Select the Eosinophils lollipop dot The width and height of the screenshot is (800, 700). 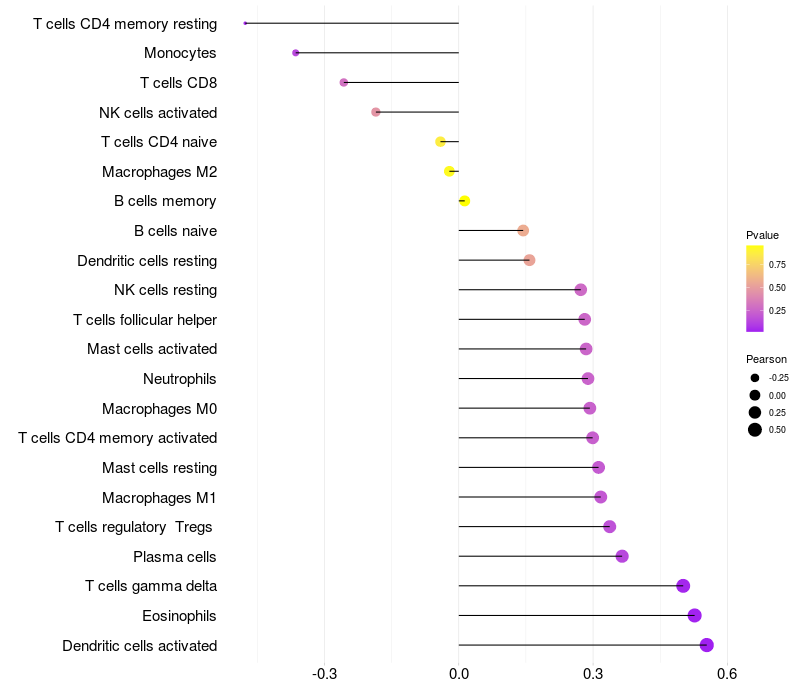click(695, 615)
